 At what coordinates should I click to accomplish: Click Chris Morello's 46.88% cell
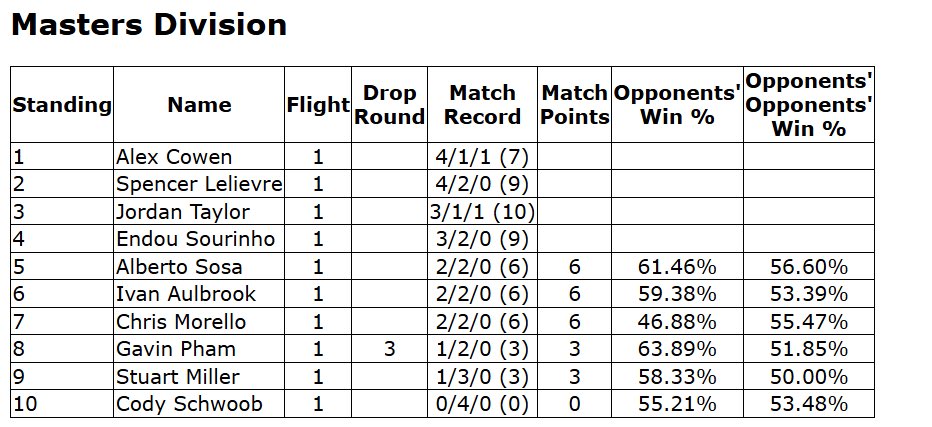tap(677, 322)
